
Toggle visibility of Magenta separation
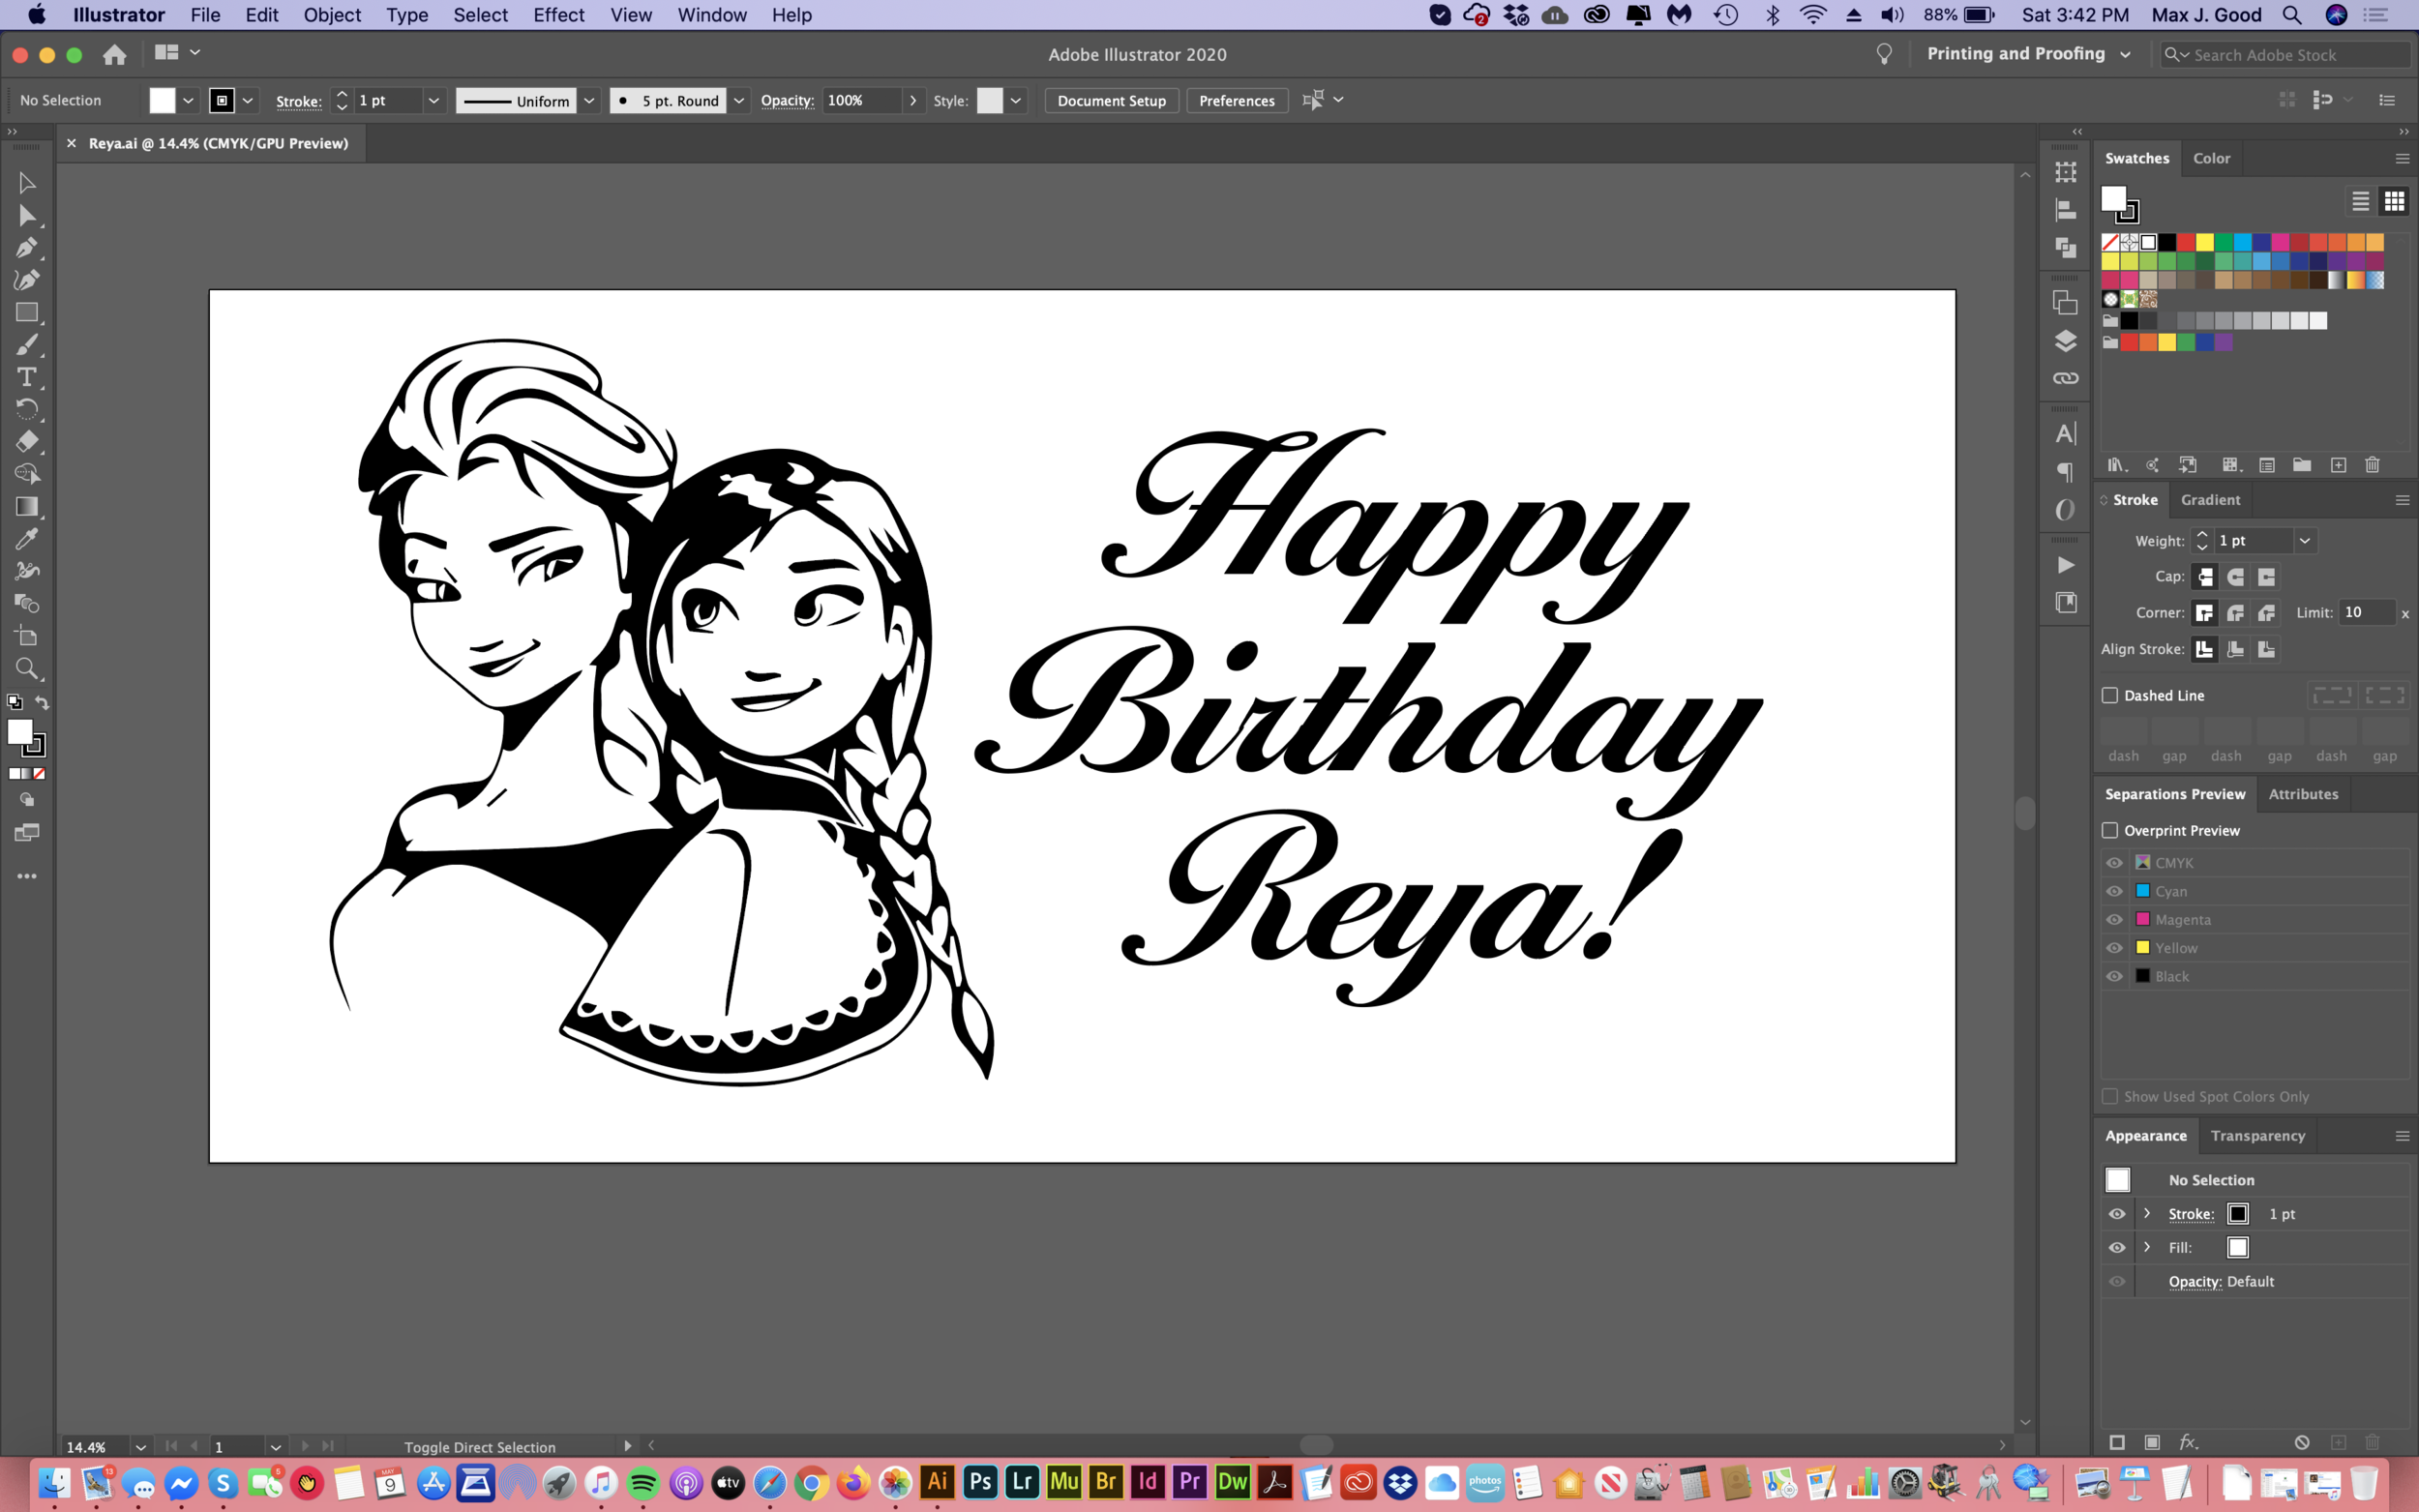tap(2114, 919)
